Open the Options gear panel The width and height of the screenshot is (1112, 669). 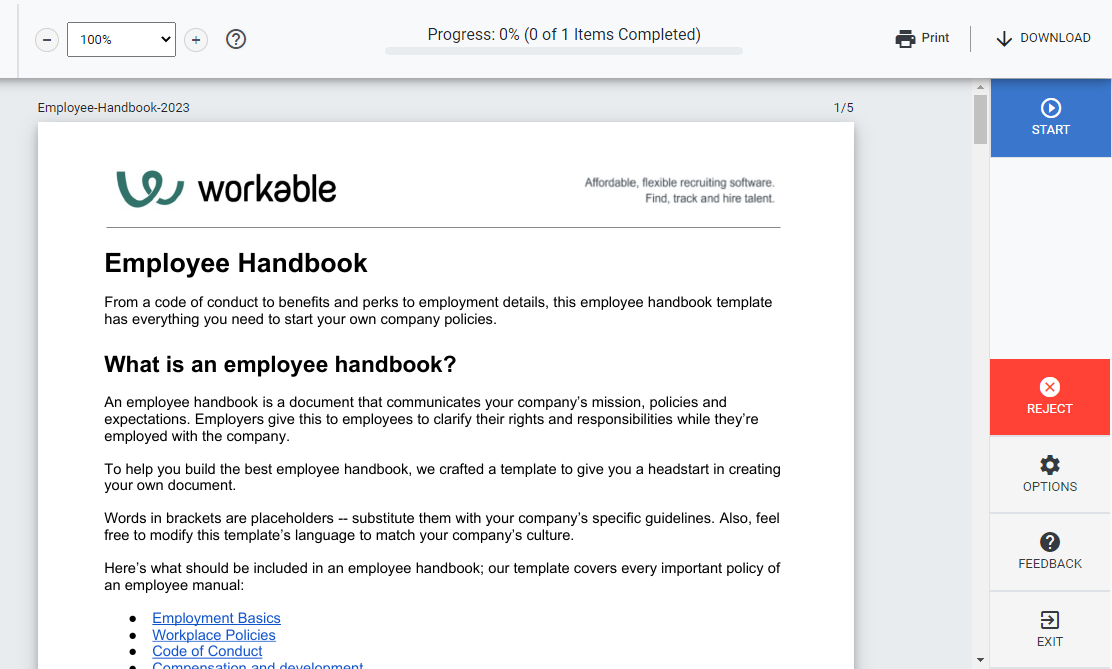1049,474
